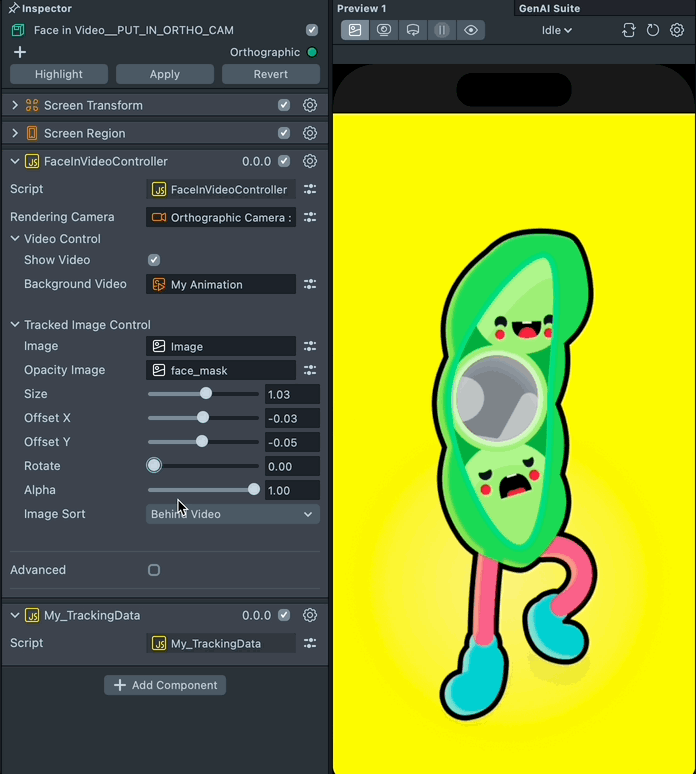
Task: Switch to the Preview 1 tab
Action: click(x=362, y=8)
